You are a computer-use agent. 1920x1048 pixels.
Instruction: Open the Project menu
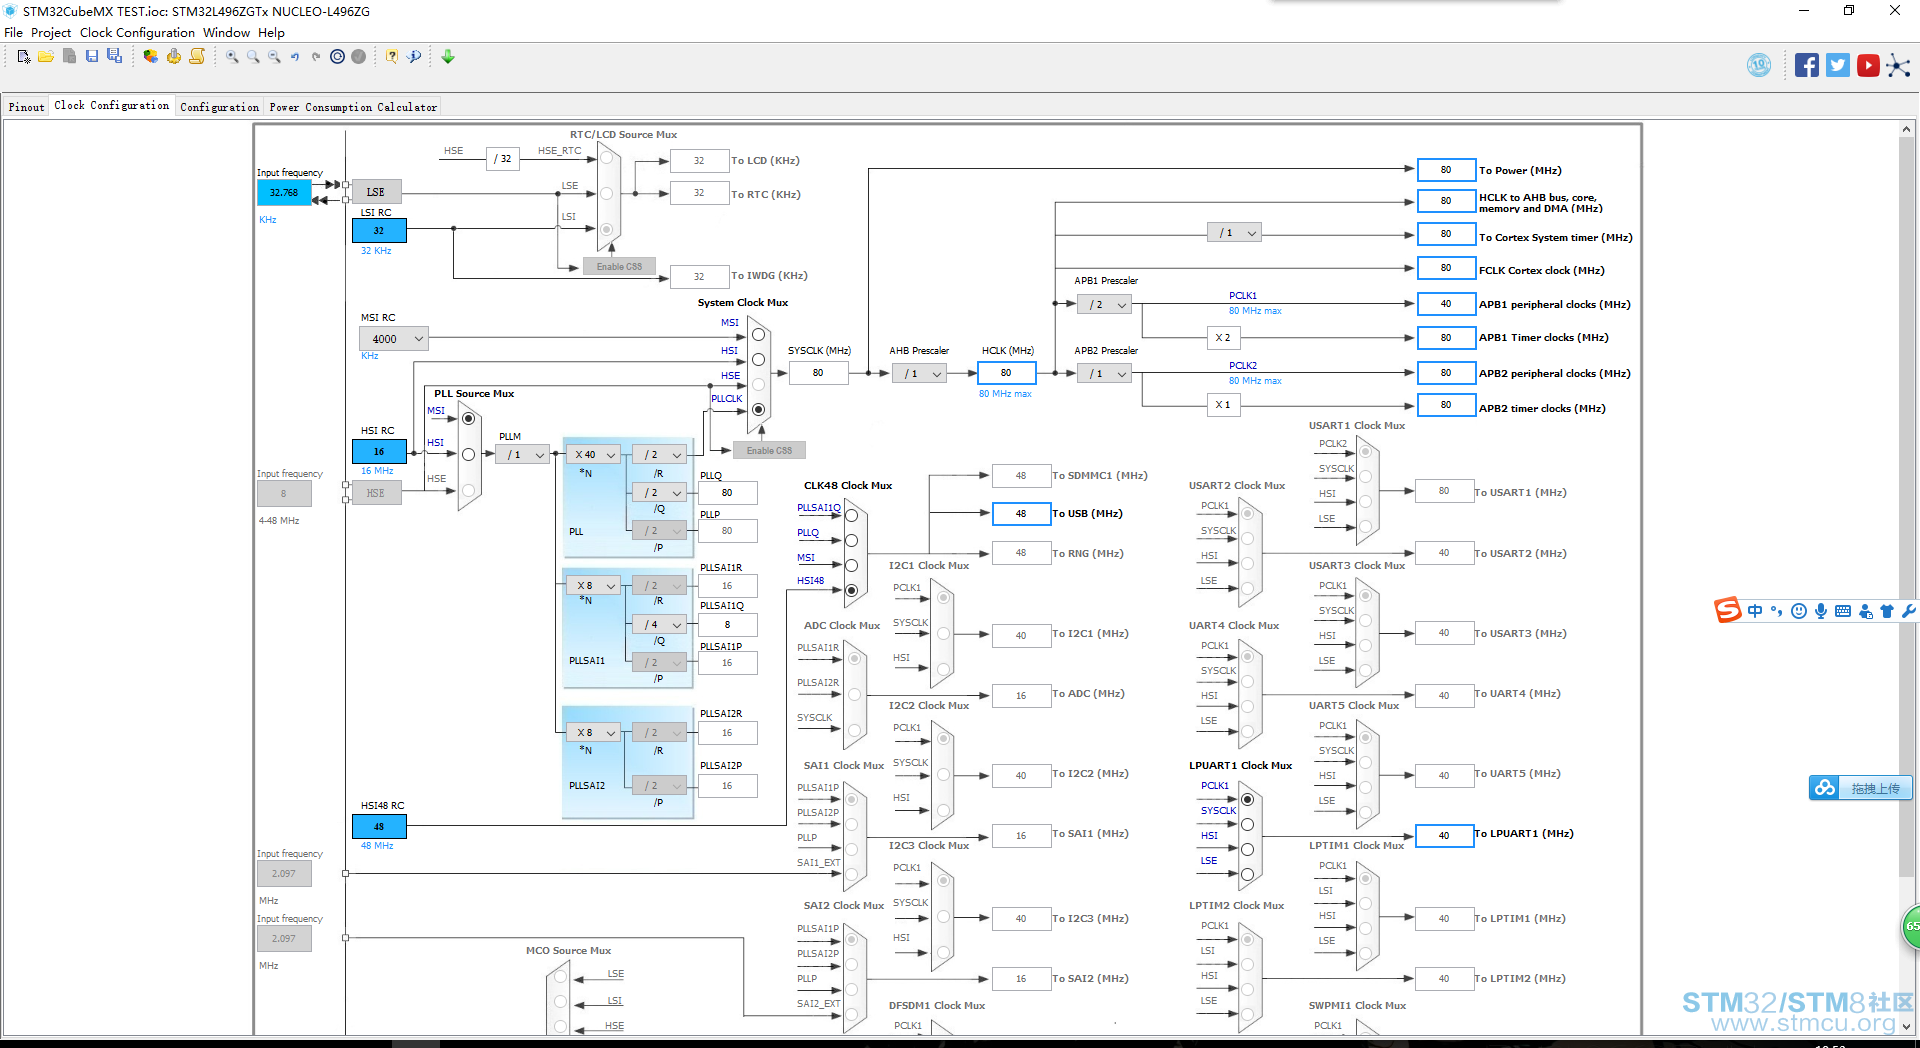(51, 33)
